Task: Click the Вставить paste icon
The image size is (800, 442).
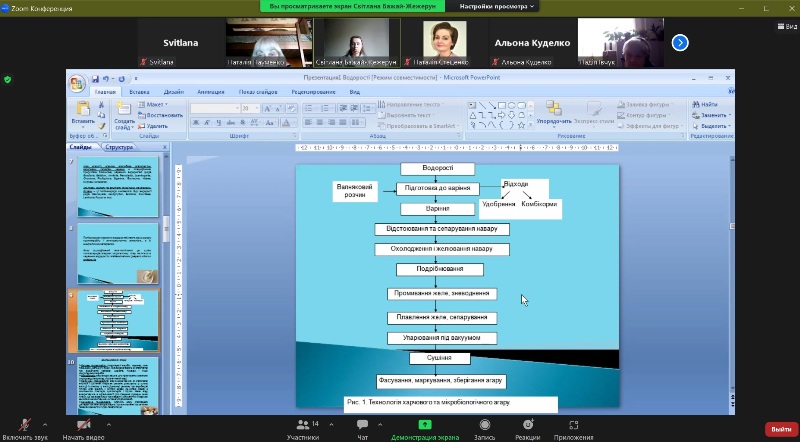Action: [83, 109]
